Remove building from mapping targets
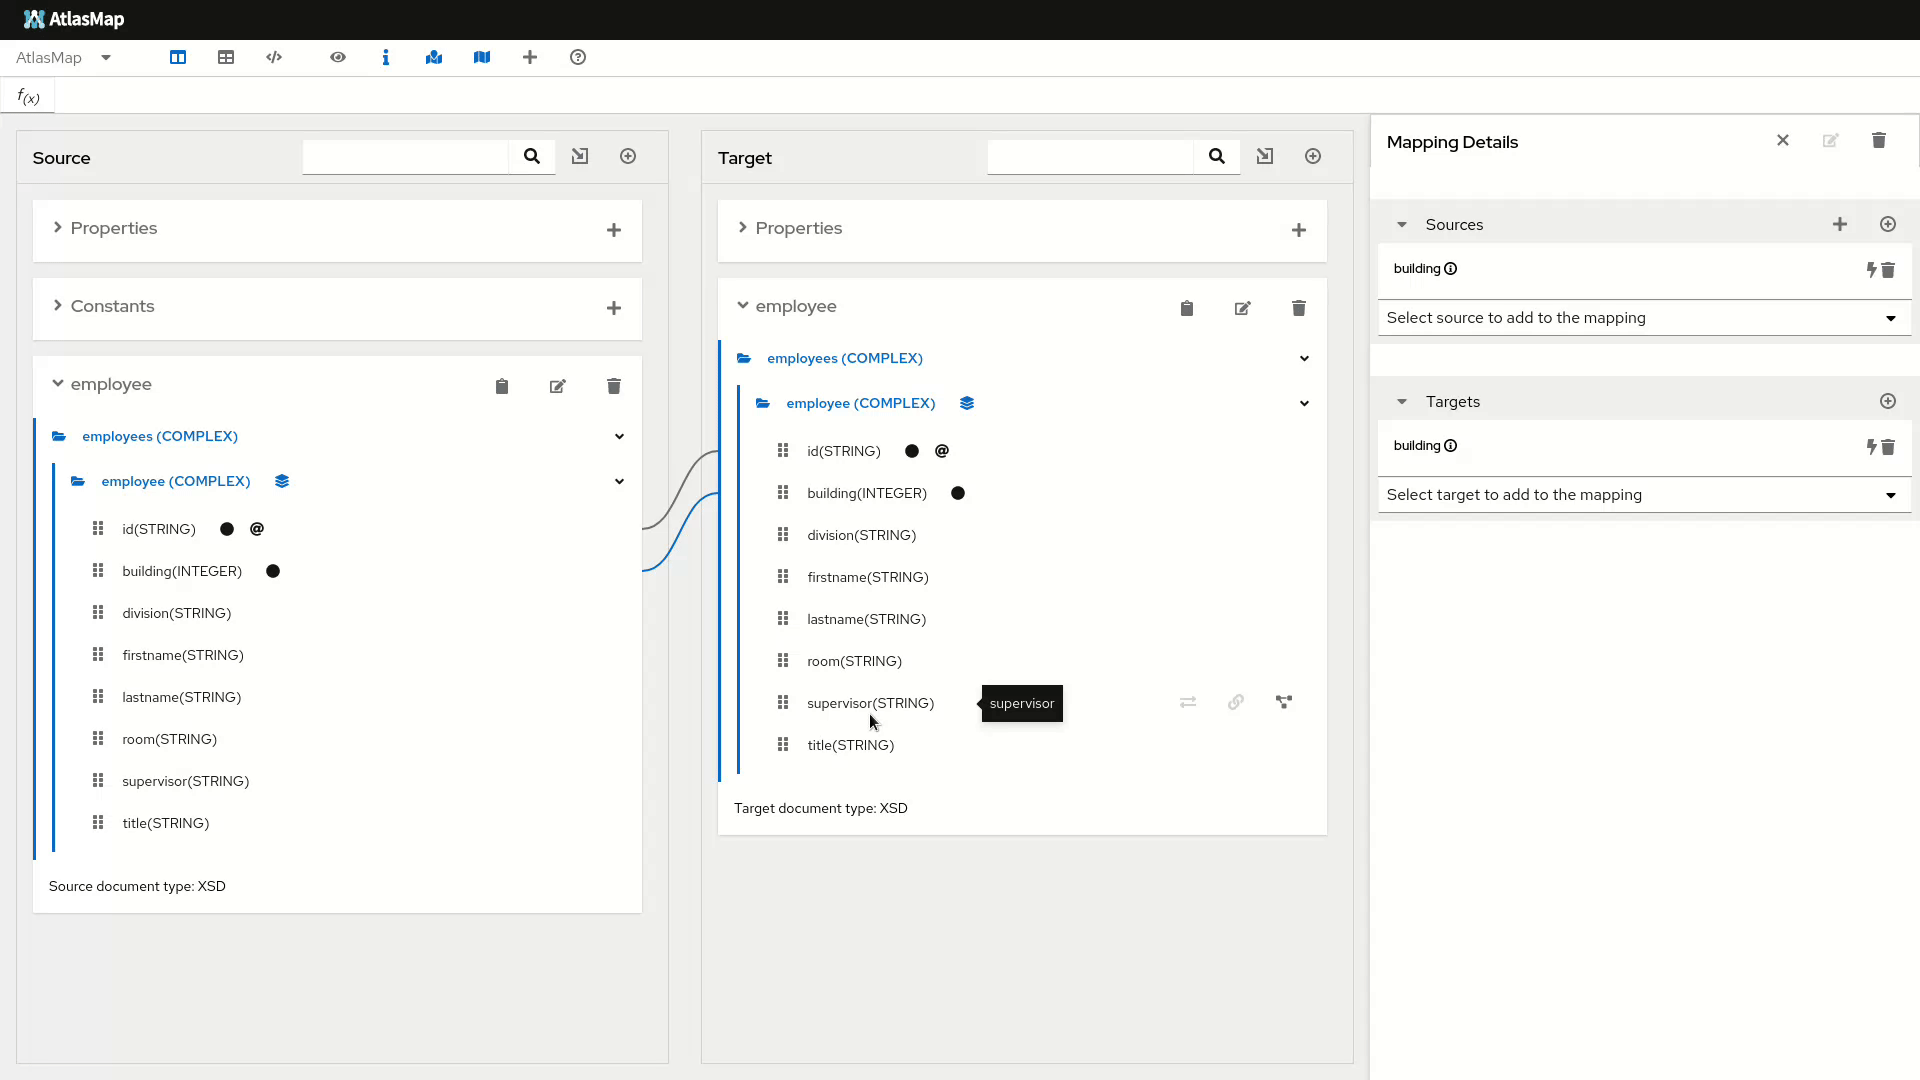Screen dimensions: 1920x1080 point(1888,447)
